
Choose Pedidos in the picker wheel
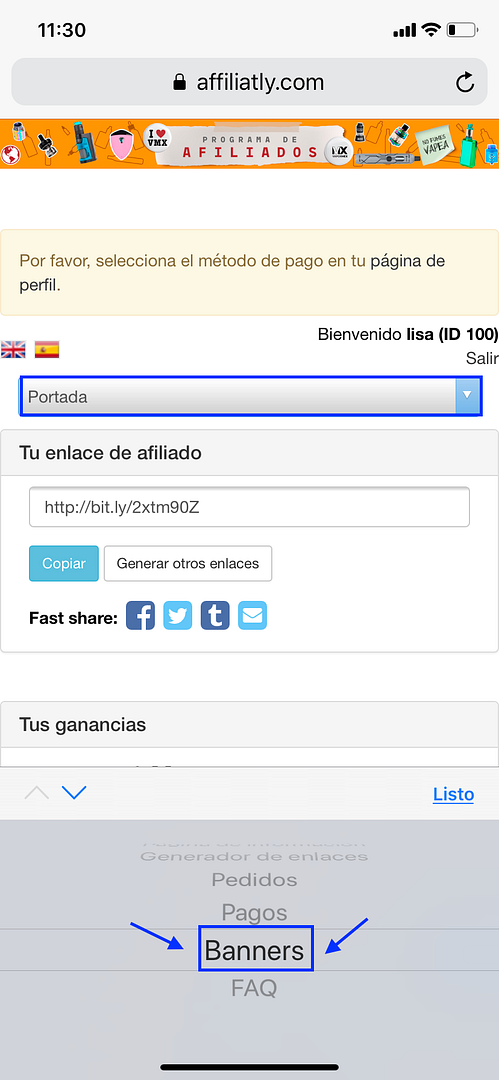[254, 880]
